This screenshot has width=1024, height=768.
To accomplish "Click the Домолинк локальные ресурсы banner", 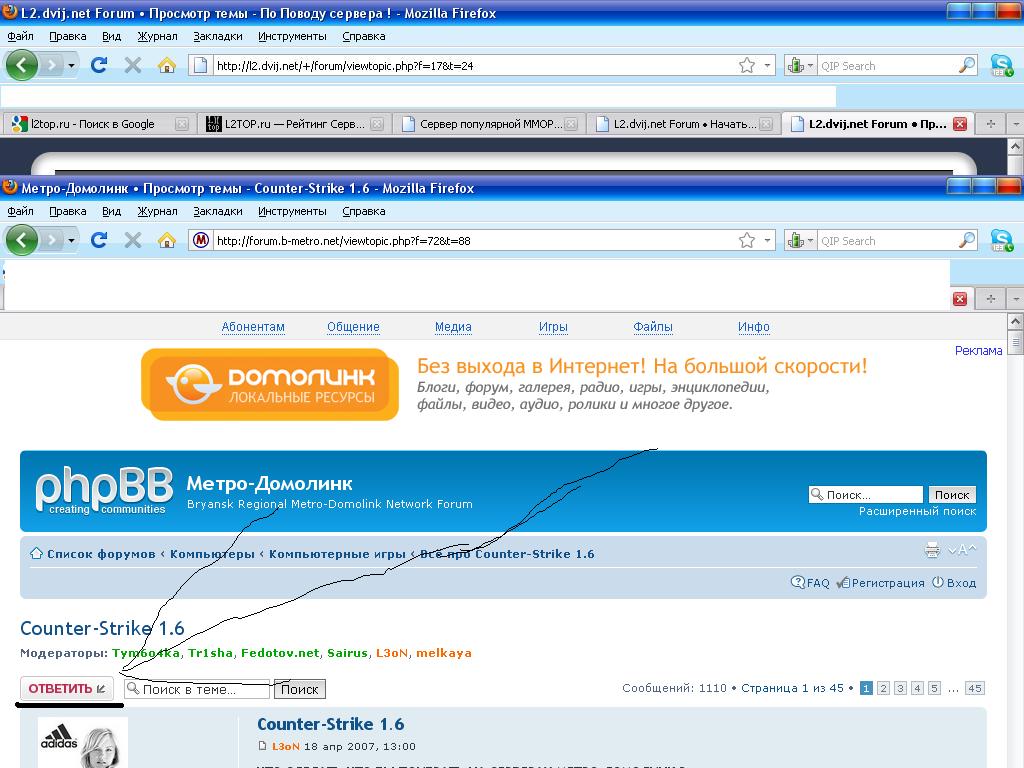I will tap(270, 385).
